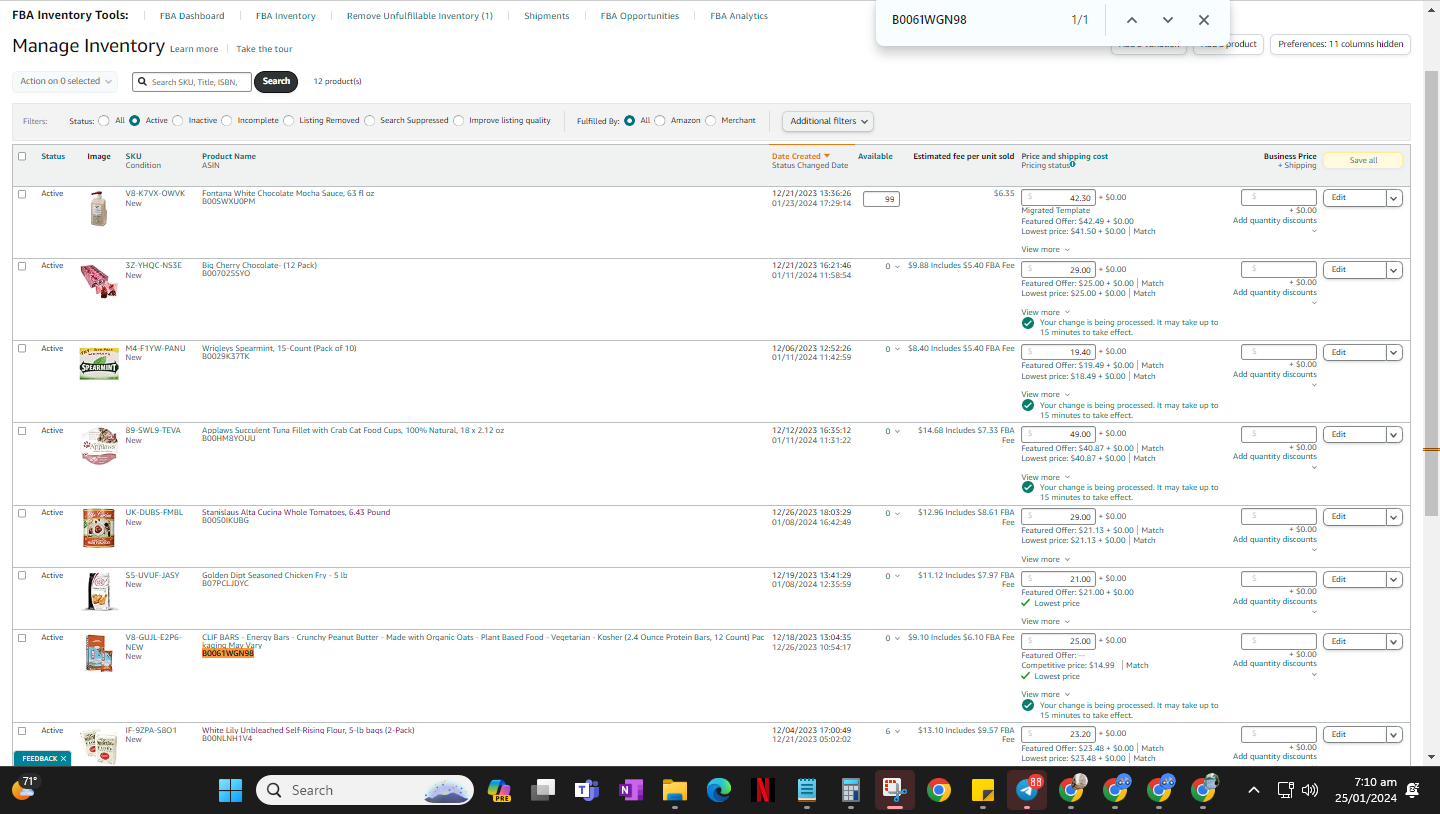This screenshot has width=1440, height=814.
Task: Open the FBA Analytics tab
Action: coord(739,16)
